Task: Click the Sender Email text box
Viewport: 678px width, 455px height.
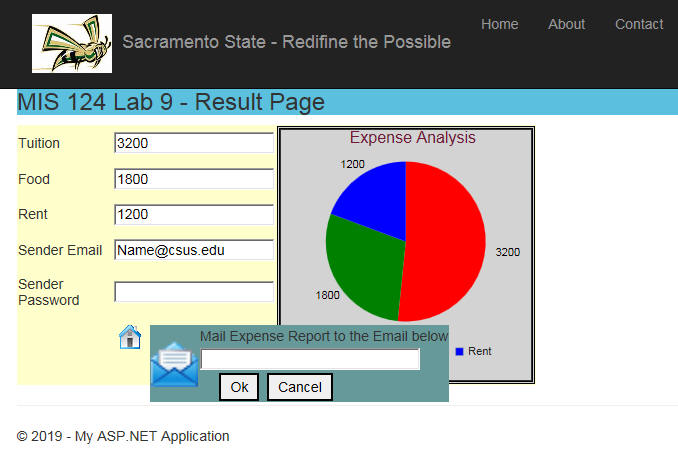Action: point(194,250)
